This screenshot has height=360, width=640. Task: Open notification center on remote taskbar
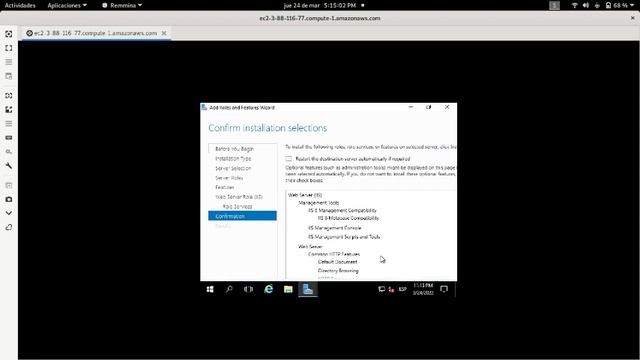pyautogui.click(x=444, y=289)
